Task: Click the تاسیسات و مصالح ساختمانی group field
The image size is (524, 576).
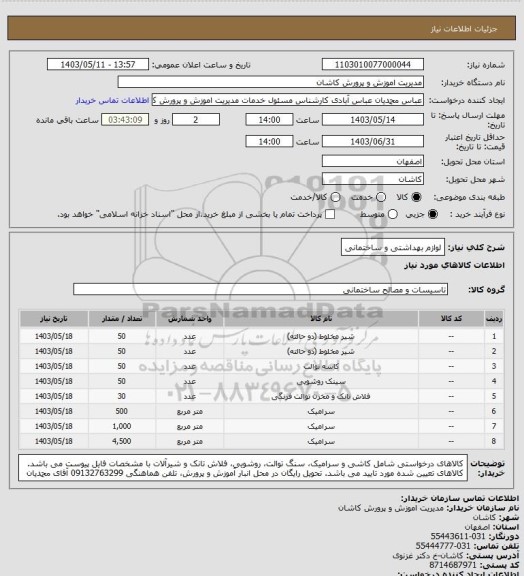Action: coord(260,289)
